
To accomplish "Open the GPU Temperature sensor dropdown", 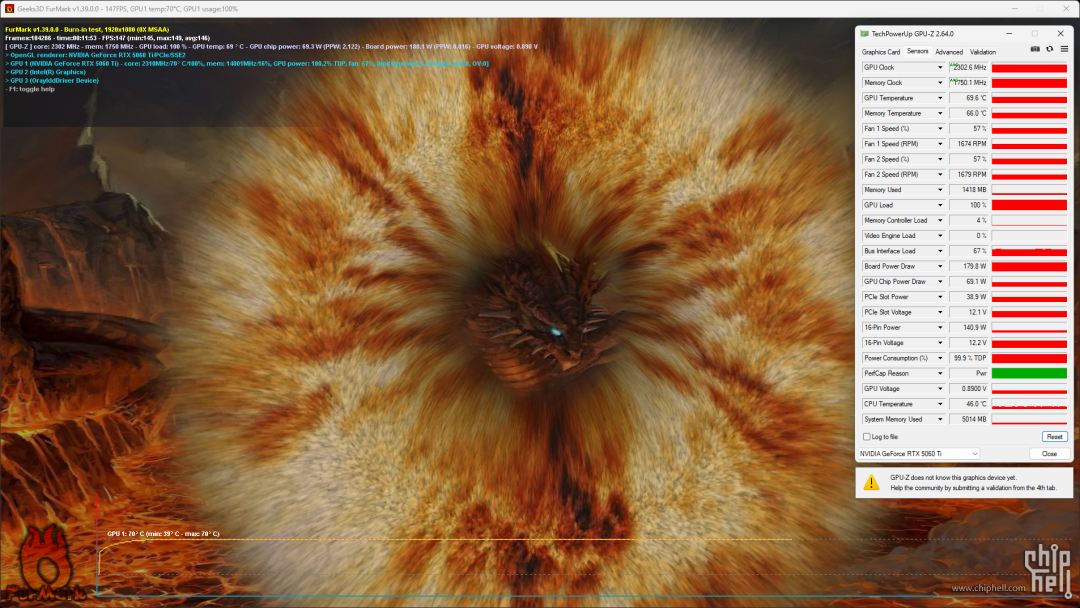I will 939,98.
